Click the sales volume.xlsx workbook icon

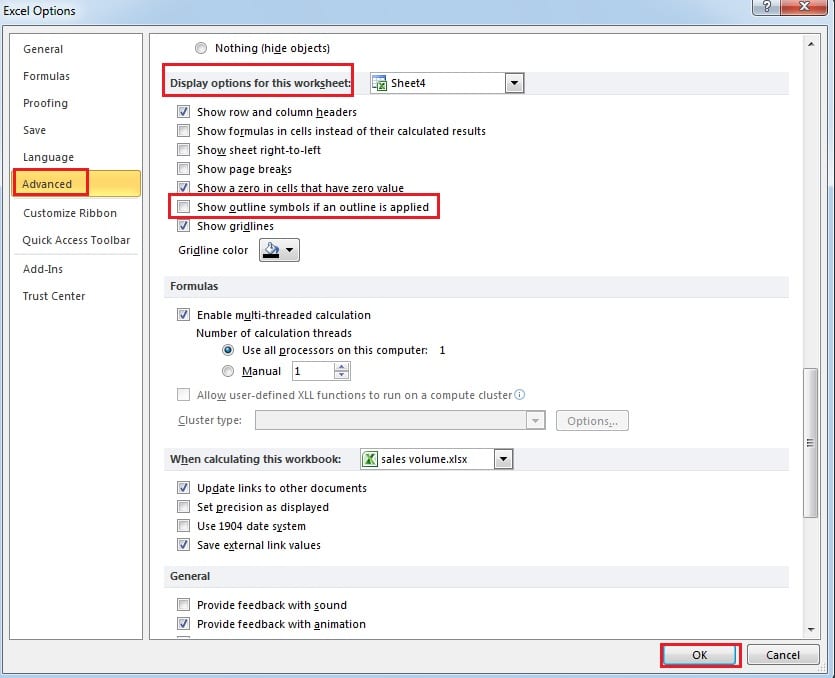pos(369,459)
